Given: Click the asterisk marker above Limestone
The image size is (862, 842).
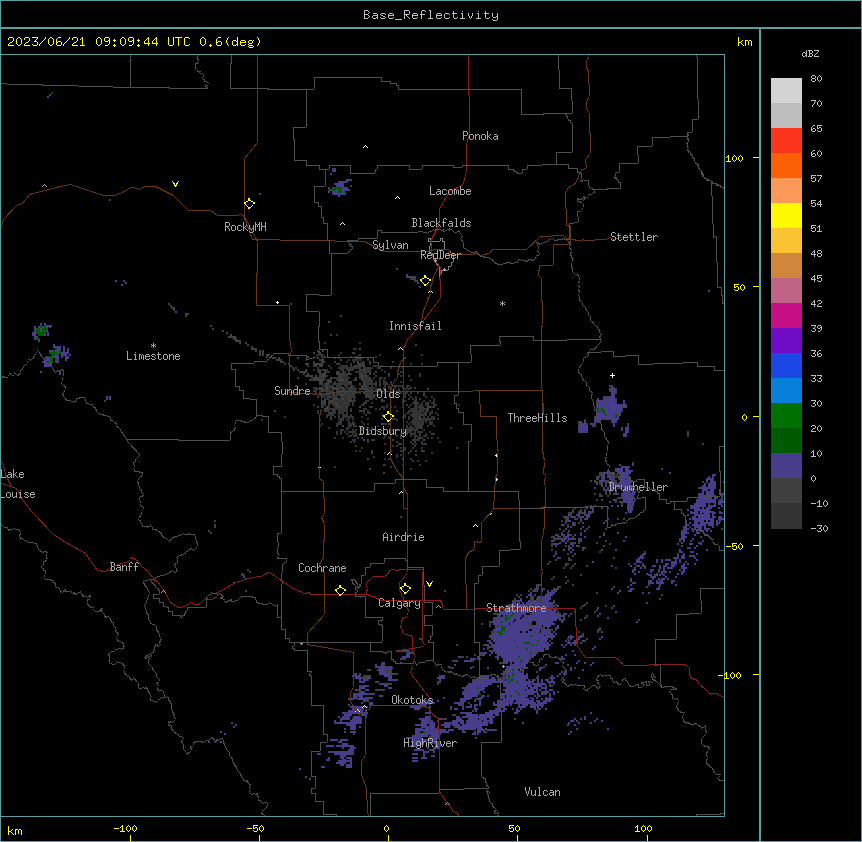Looking at the screenshot, I should (153, 346).
